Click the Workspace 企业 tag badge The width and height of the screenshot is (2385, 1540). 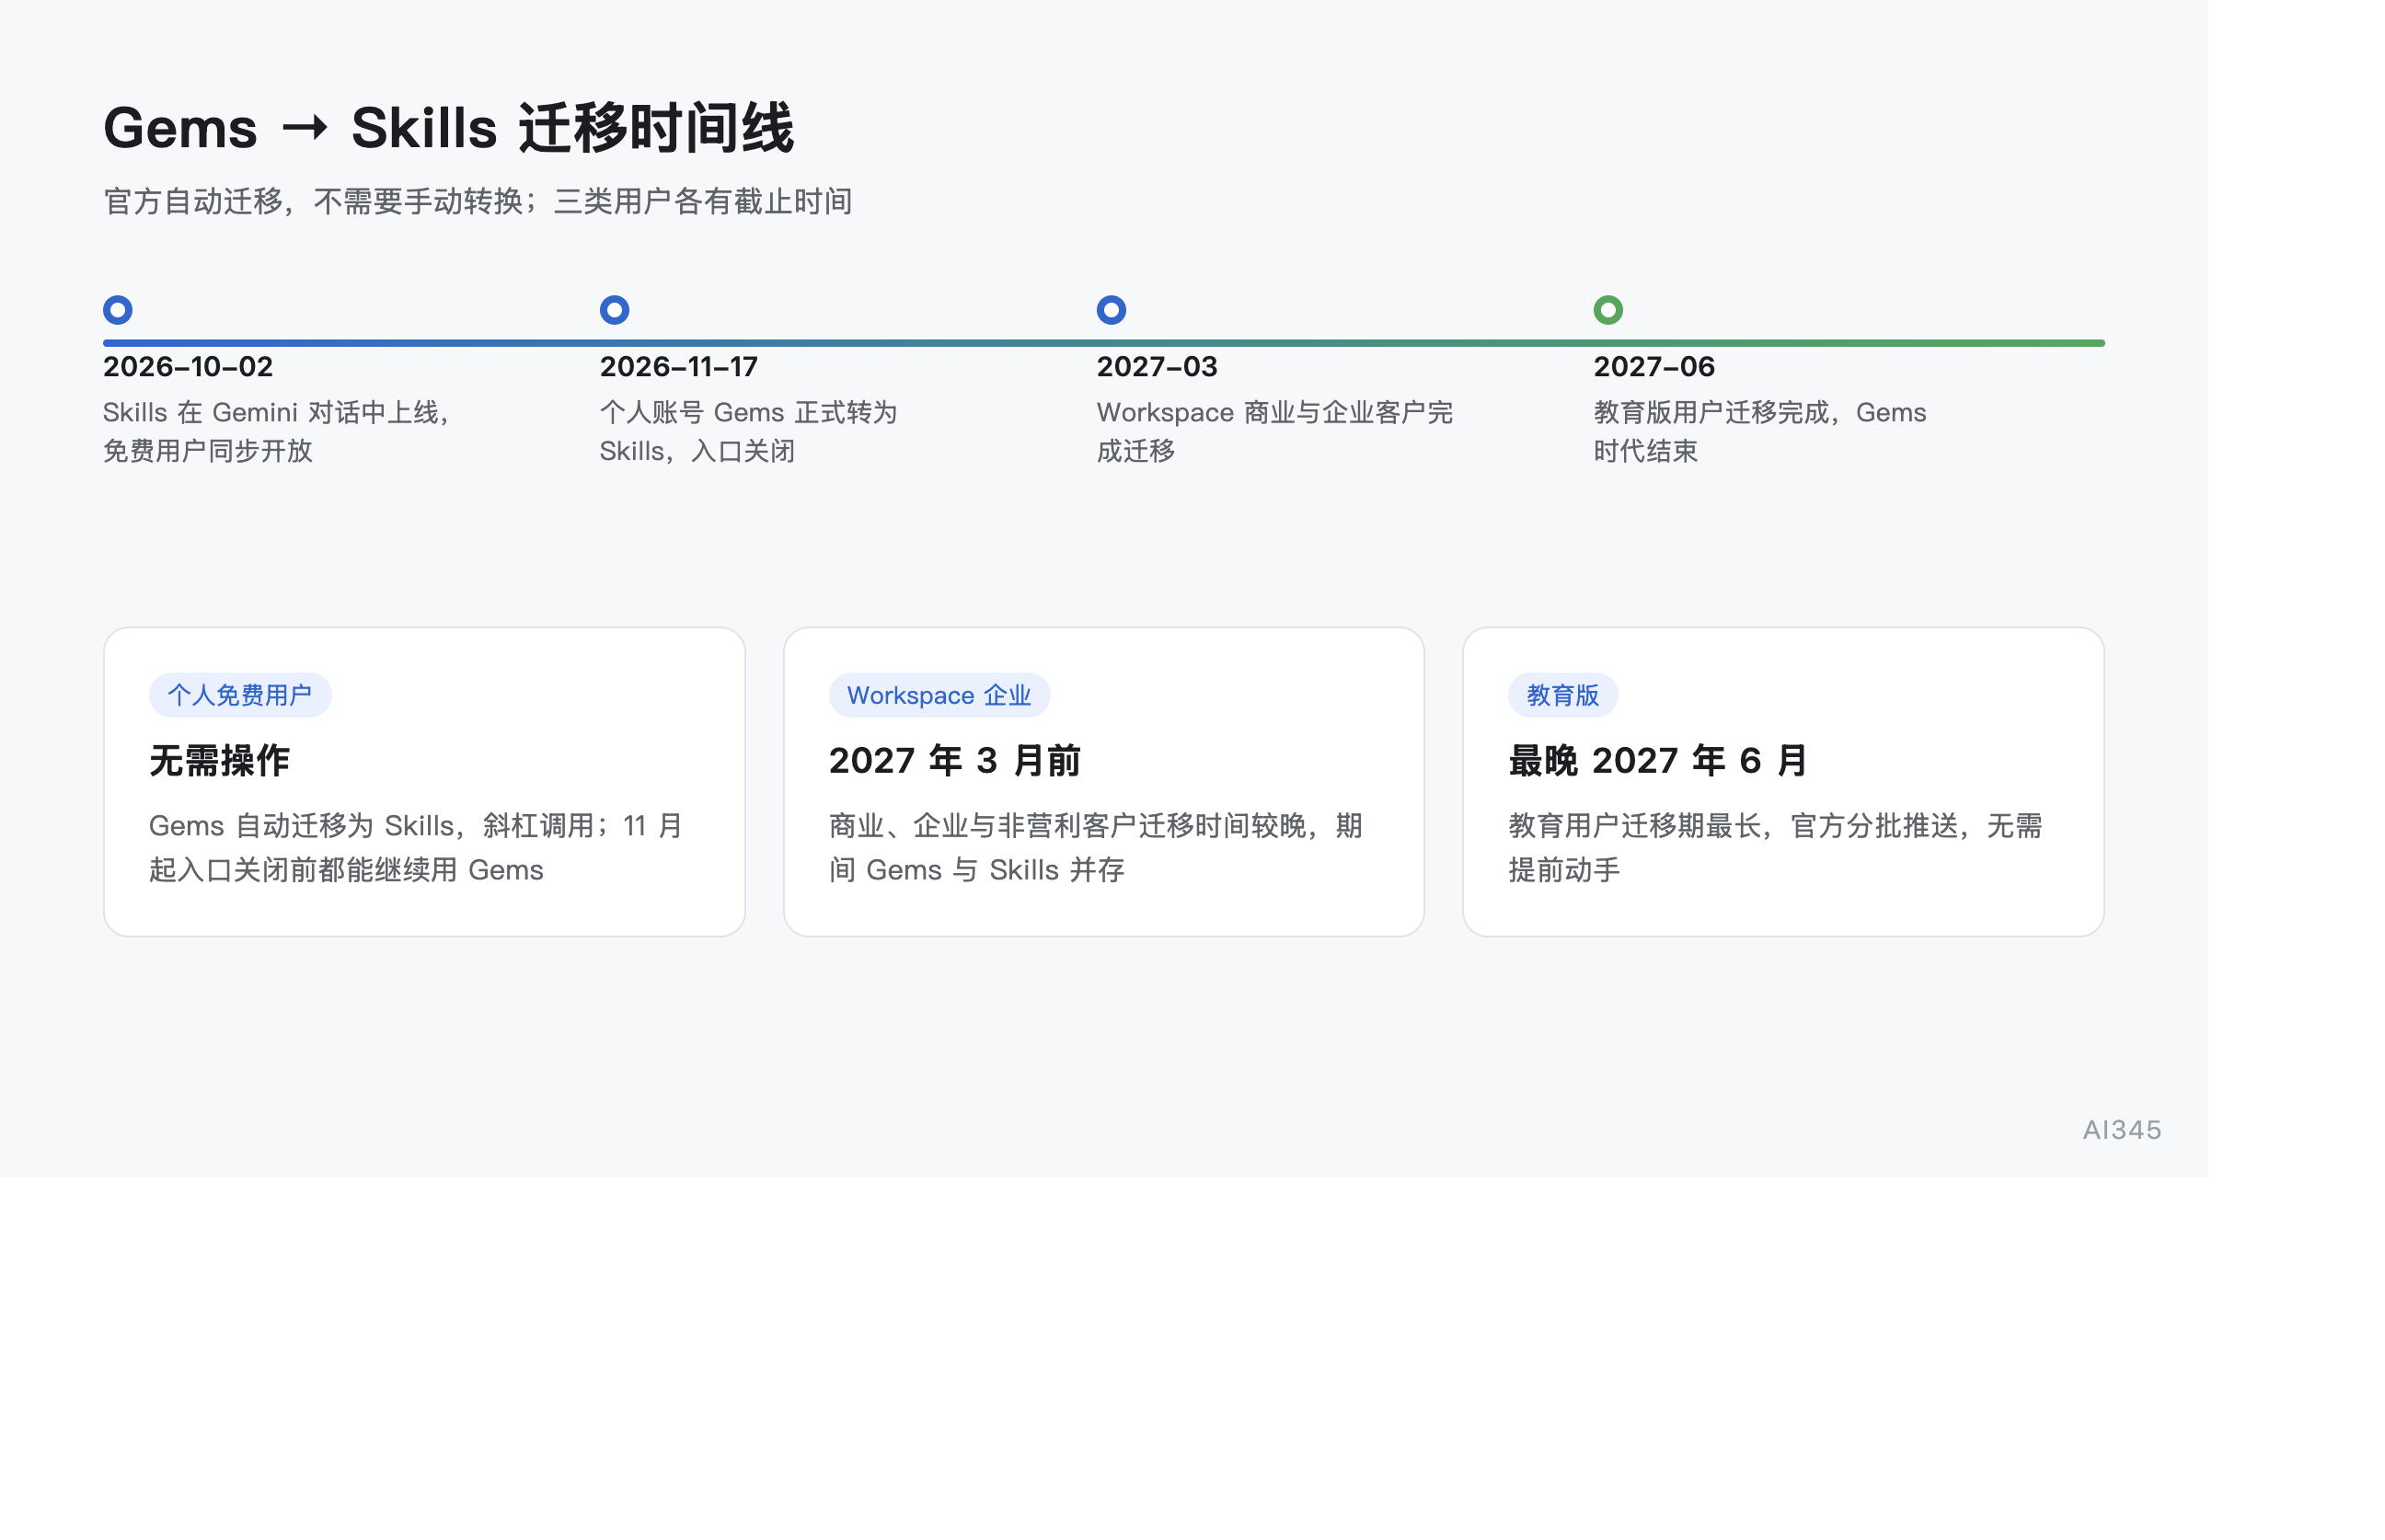click(x=939, y=695)
